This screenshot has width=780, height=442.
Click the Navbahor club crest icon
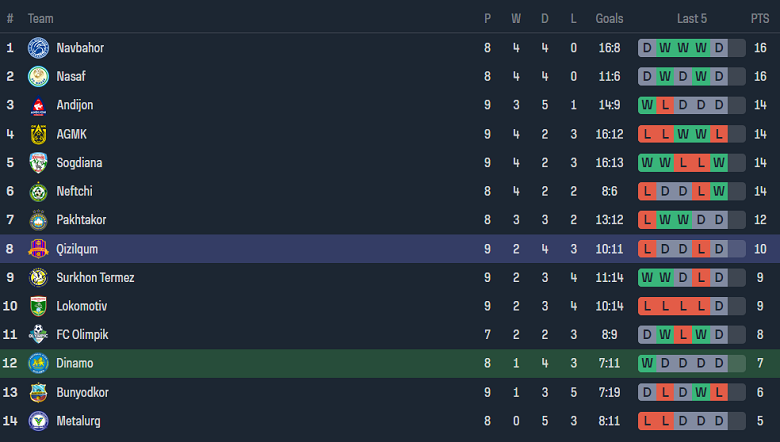(38, 48)
